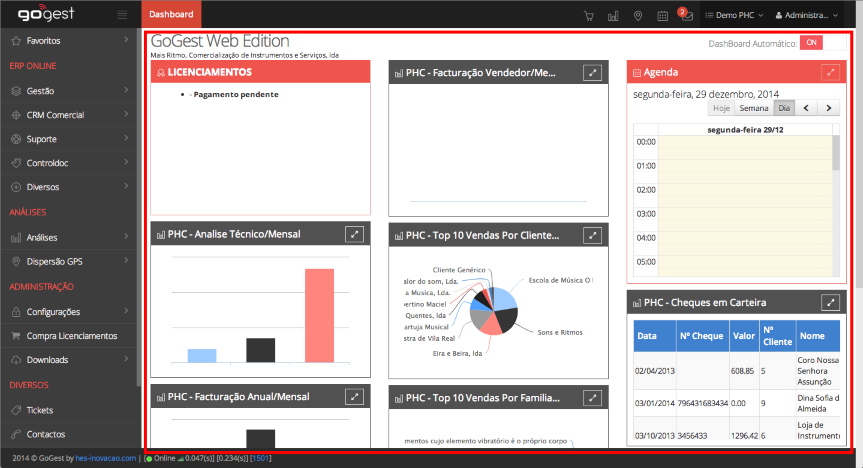863x468 pixels.
Task: Open Tickets menu item label
Action: coord(40,410)
